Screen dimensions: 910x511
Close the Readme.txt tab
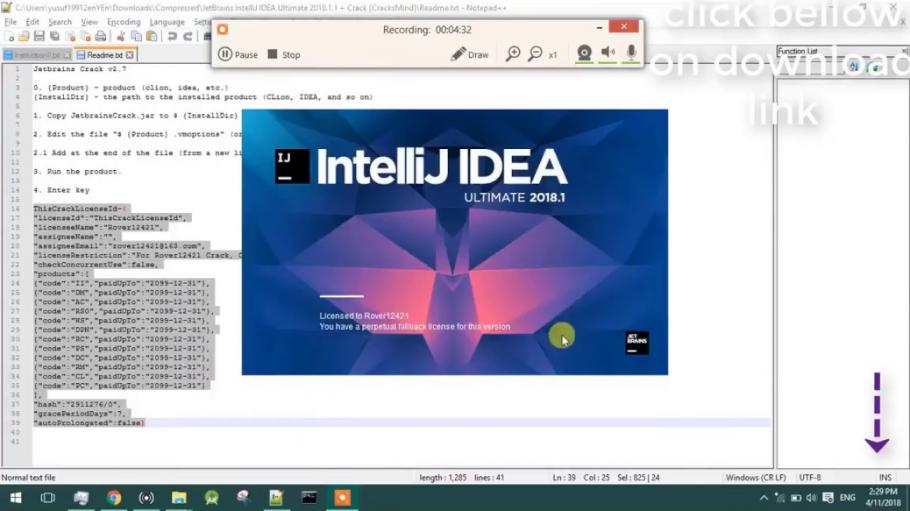tap(130, 55)
